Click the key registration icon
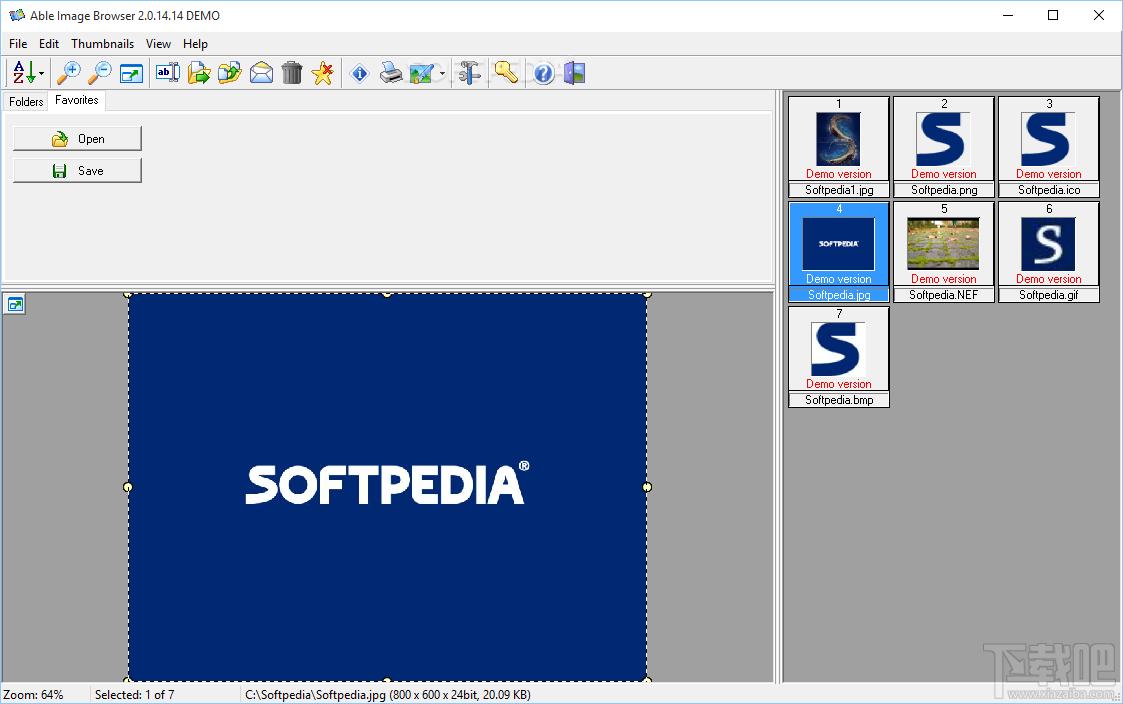The width and height of the screenshot is (1123, 704). click(506, 72)
